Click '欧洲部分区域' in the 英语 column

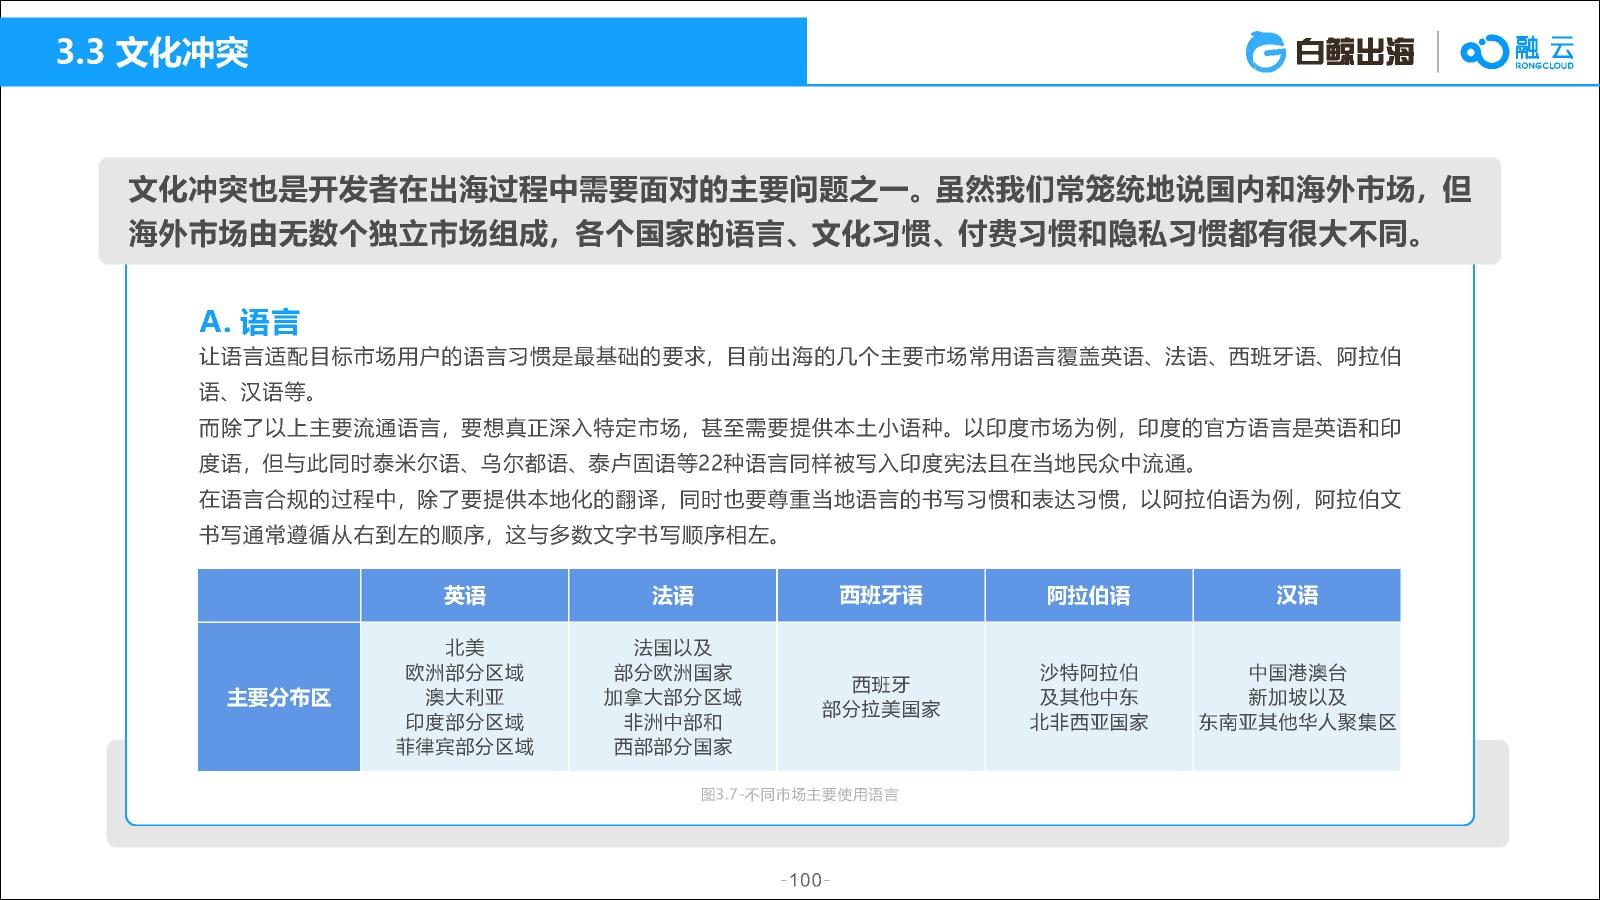[x=465, y=673]
